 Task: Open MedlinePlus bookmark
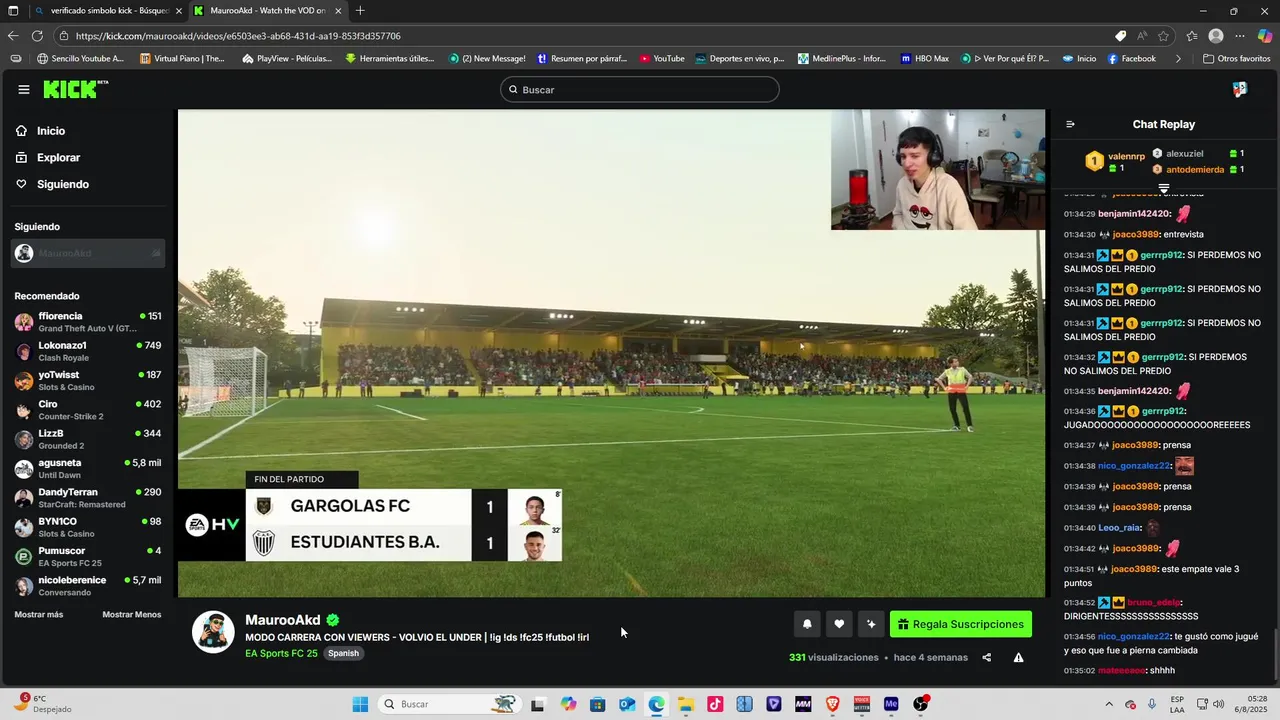point(842,59)
